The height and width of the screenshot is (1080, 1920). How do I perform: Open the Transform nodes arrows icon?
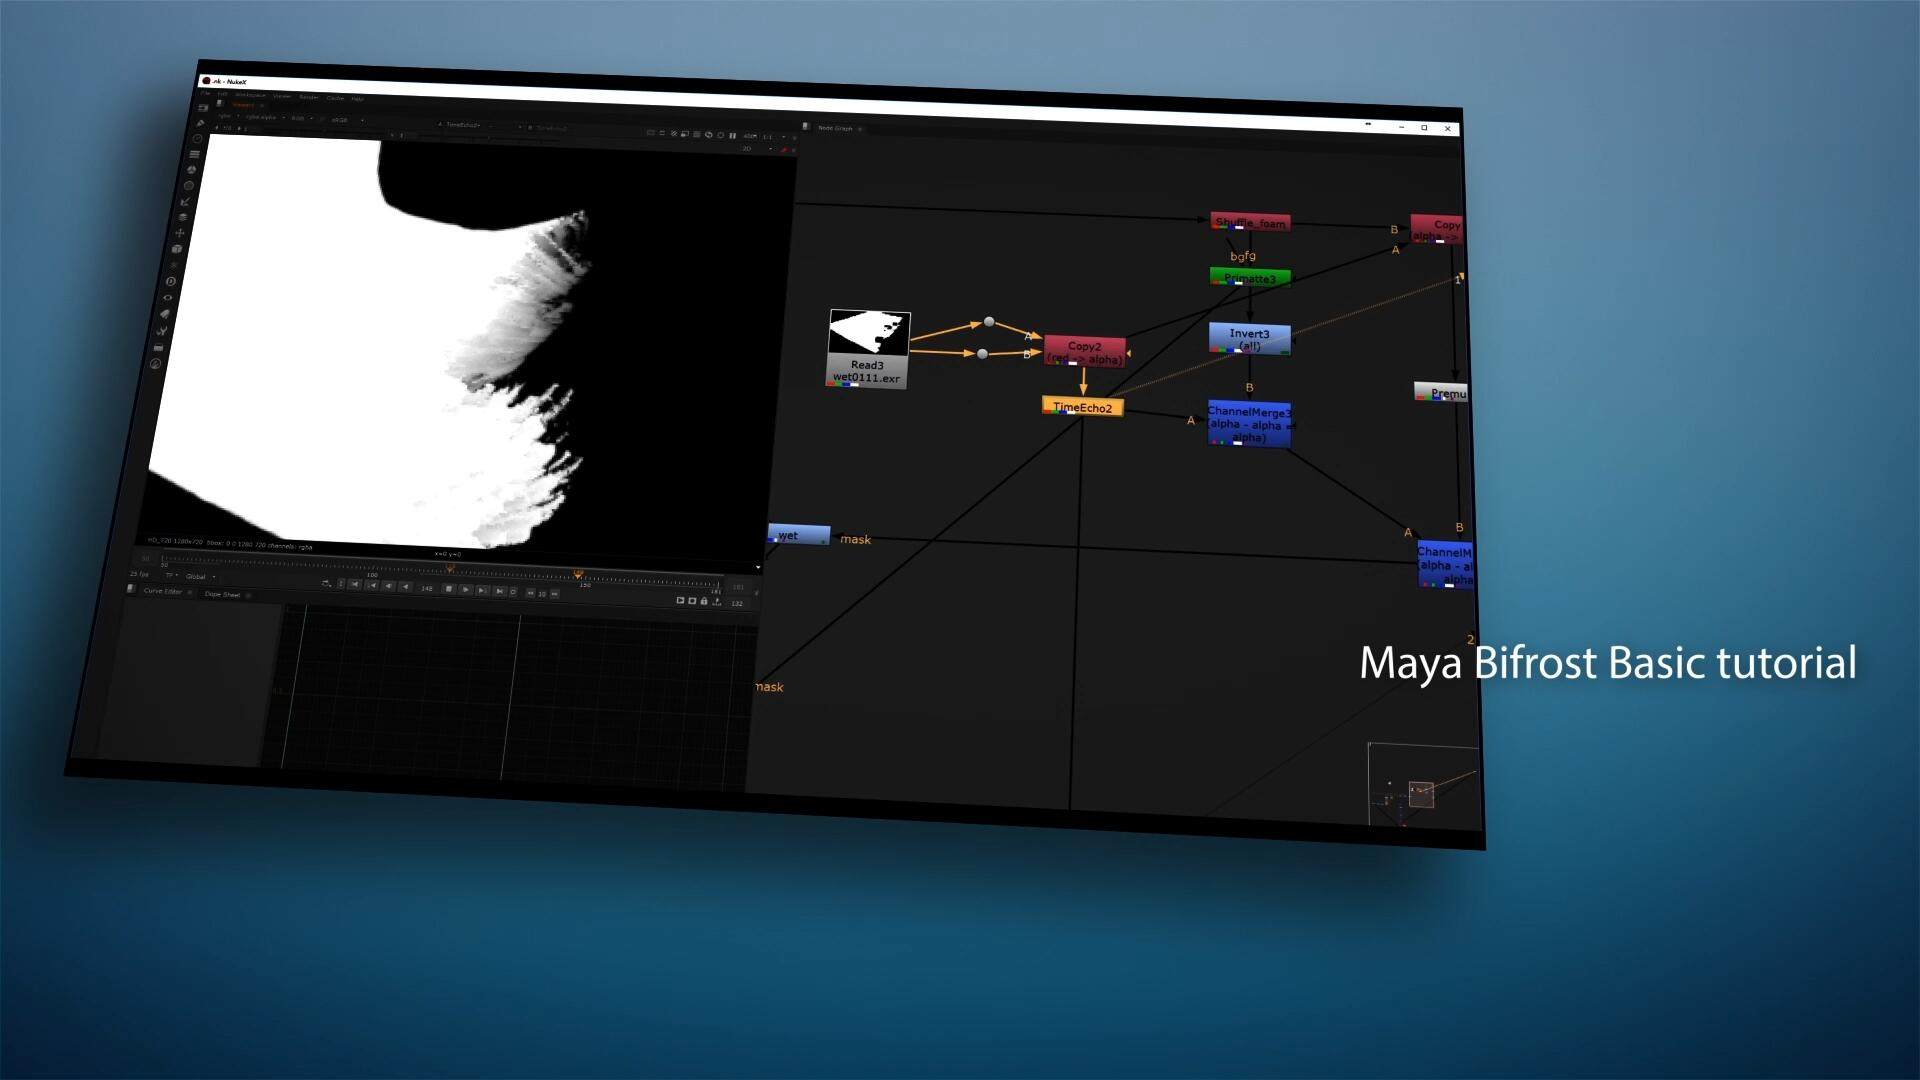click(180, 233)
